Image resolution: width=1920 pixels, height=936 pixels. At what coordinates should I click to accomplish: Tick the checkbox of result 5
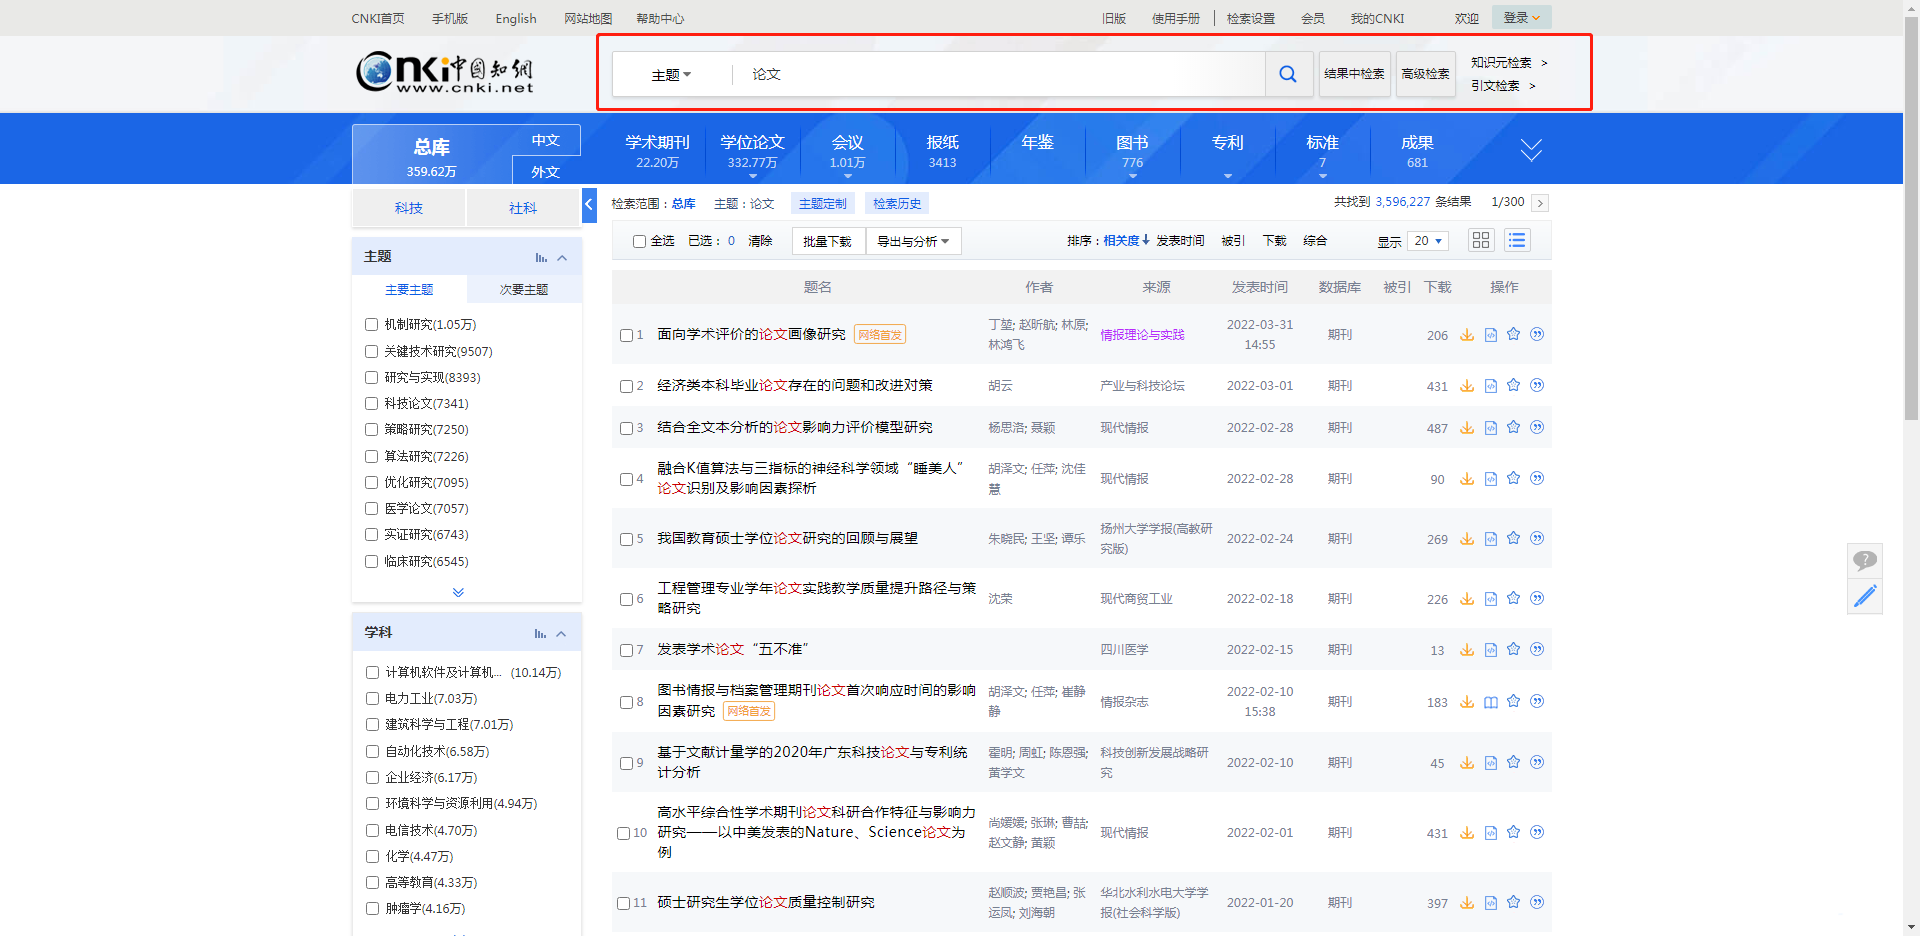click(626, 538)
